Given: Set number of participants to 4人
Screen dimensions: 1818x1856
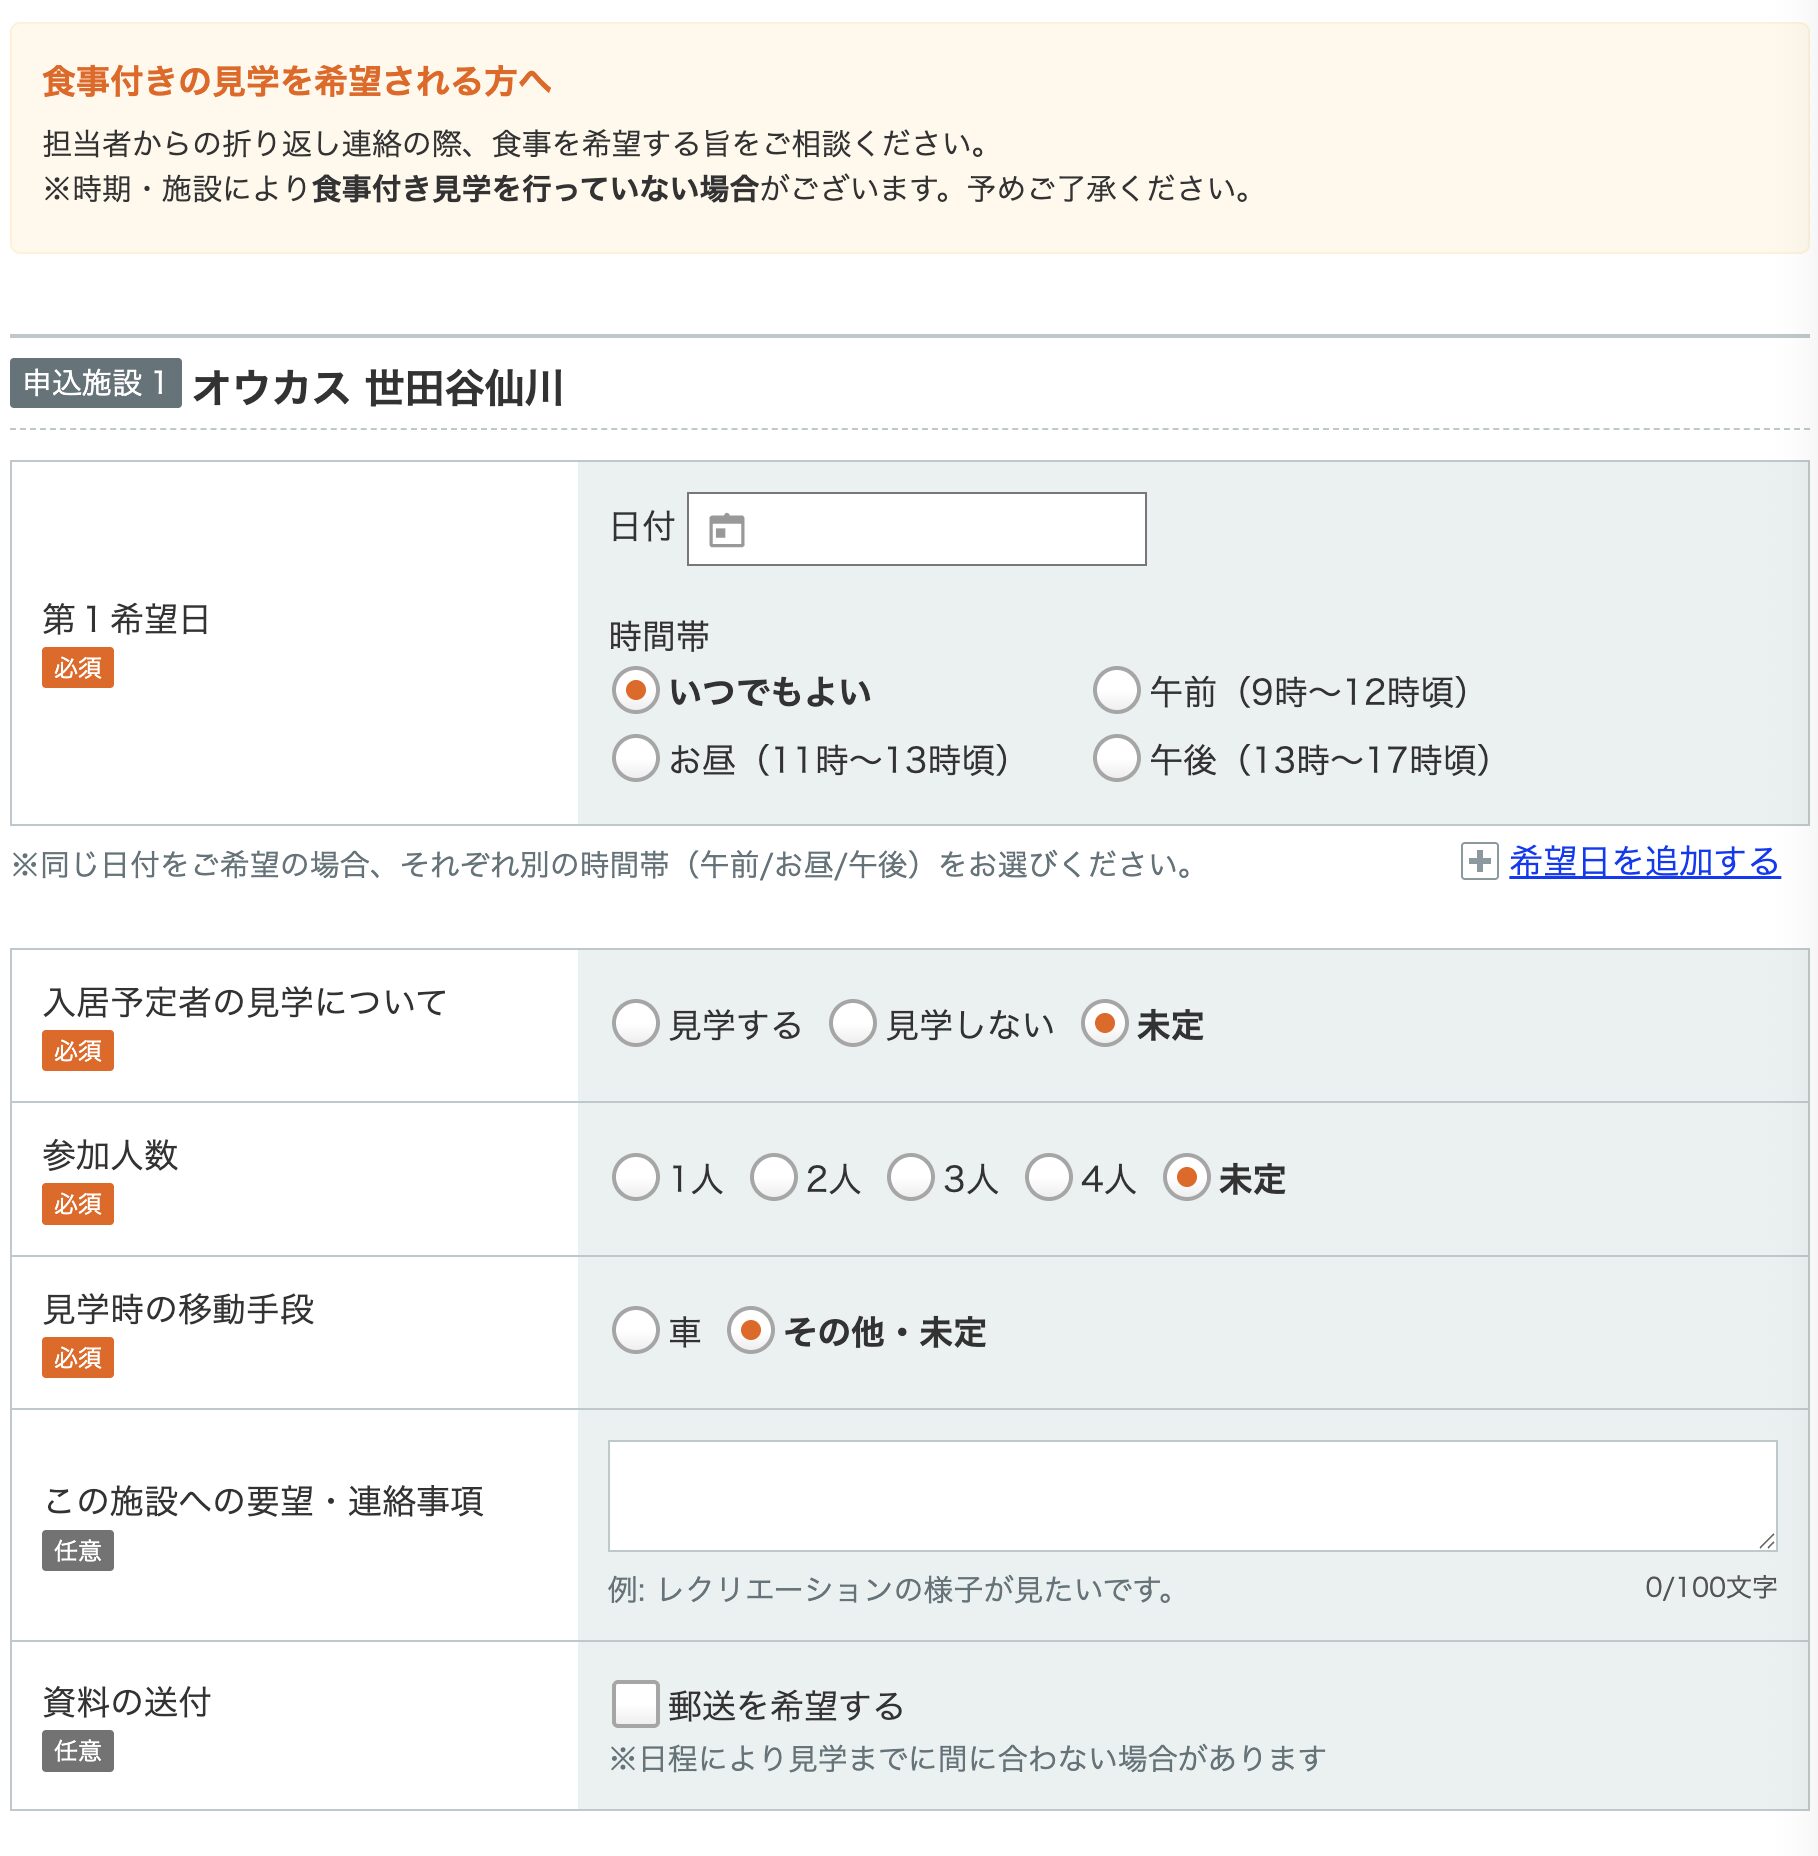Looking at the screenshot, I should pos(1048,1178).
